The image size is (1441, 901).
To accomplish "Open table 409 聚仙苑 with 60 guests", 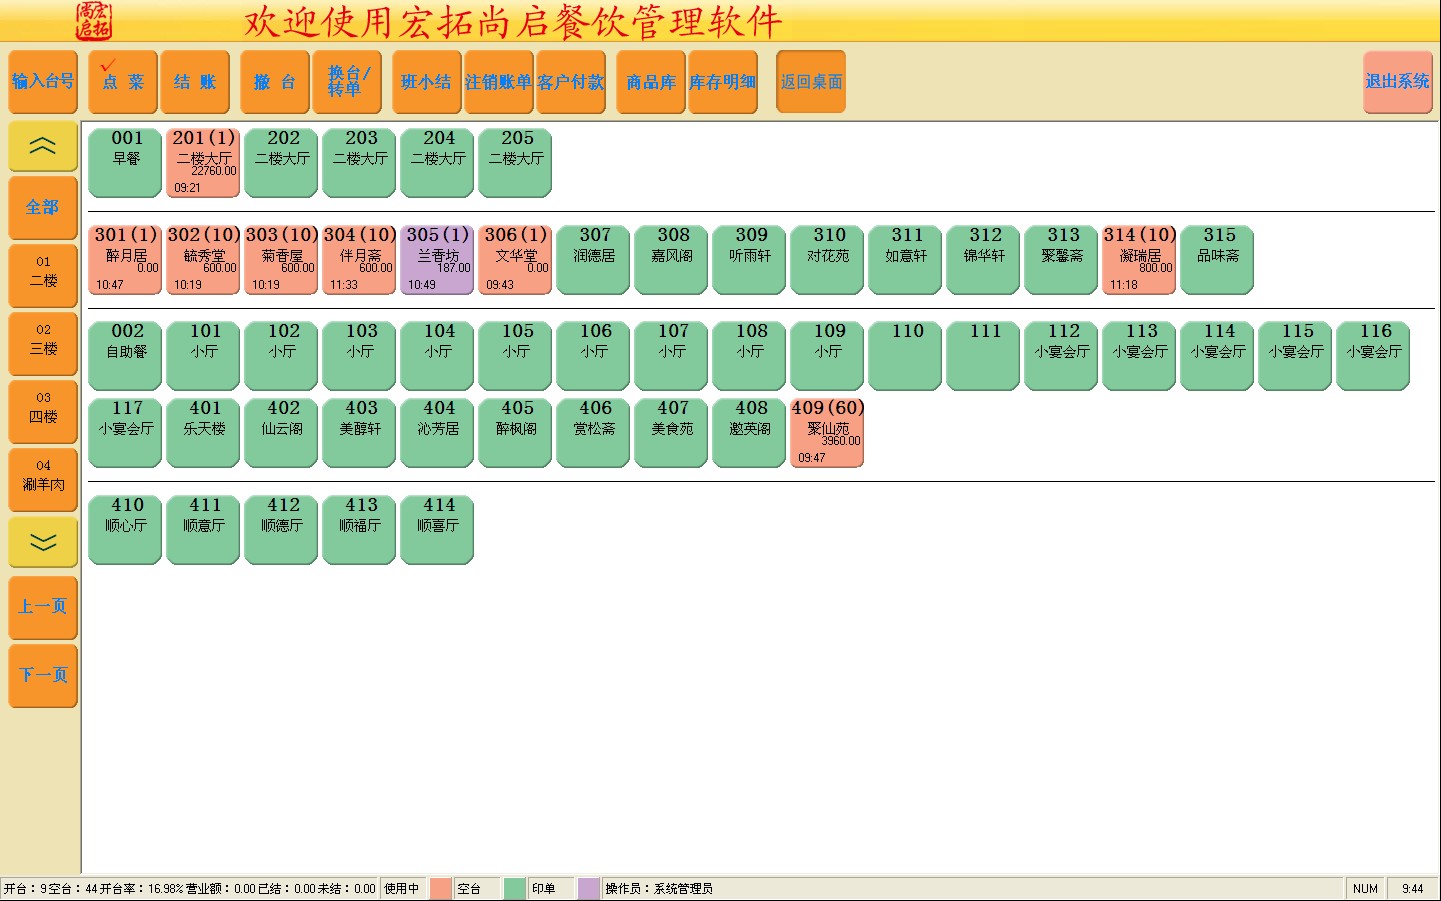I will pos(827,432).
